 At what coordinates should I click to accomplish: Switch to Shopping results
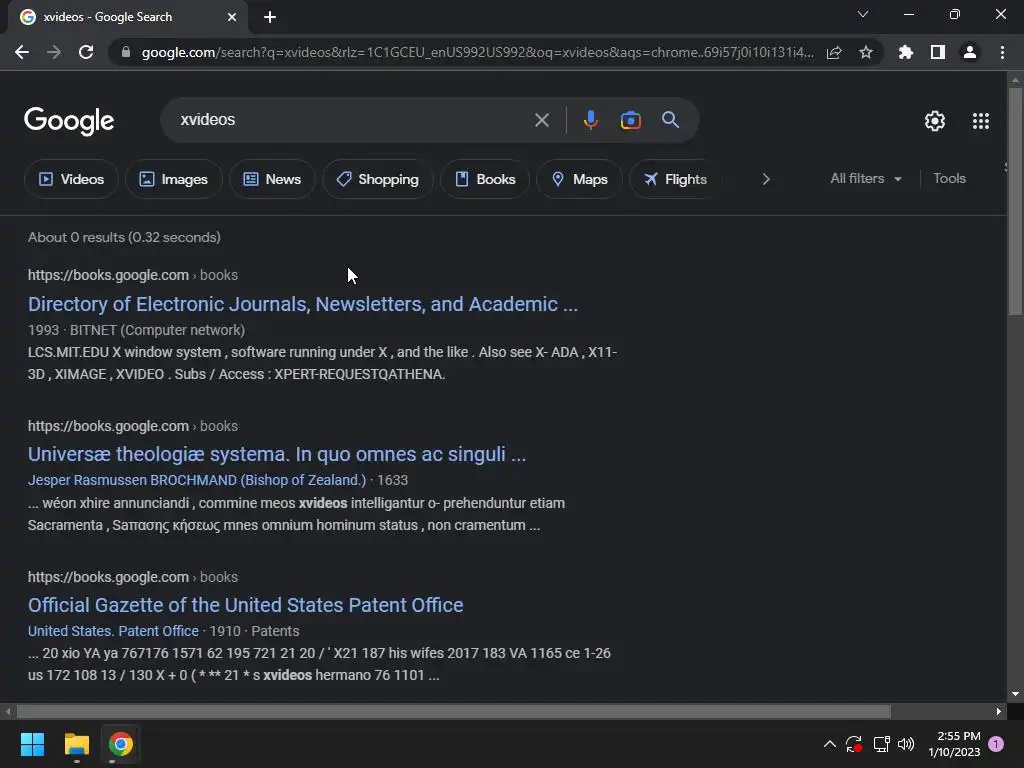[377, 179]
